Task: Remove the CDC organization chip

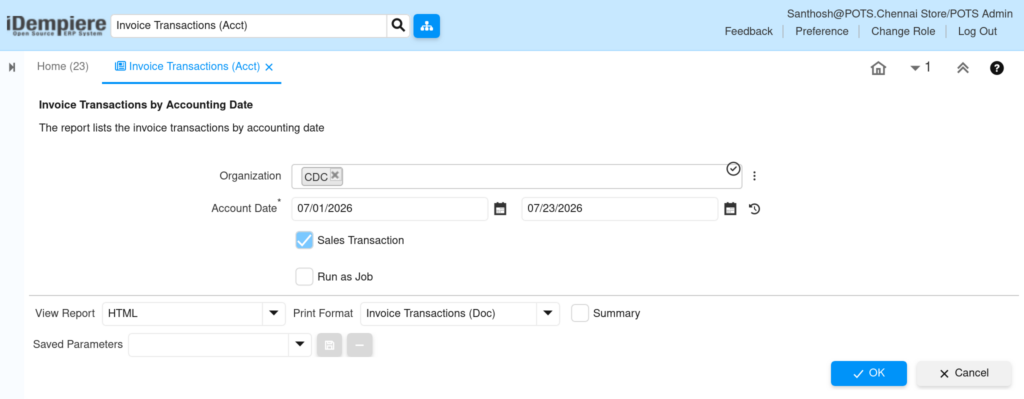Action: 335,175
